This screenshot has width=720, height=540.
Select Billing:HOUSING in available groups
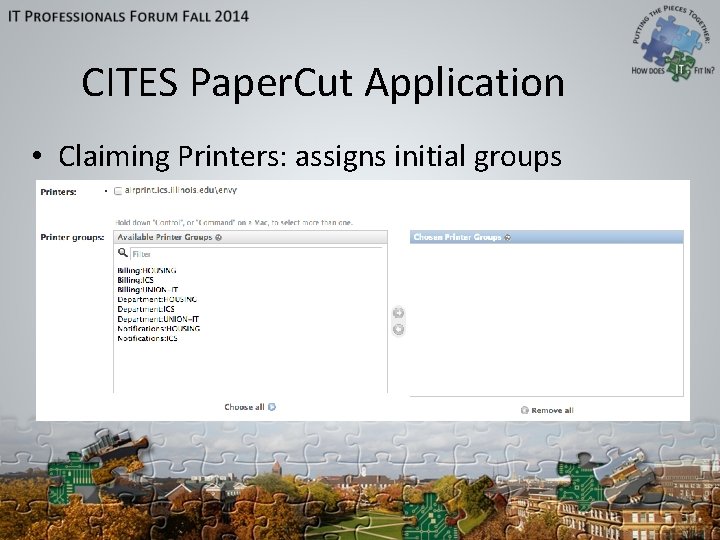(147, 270)
